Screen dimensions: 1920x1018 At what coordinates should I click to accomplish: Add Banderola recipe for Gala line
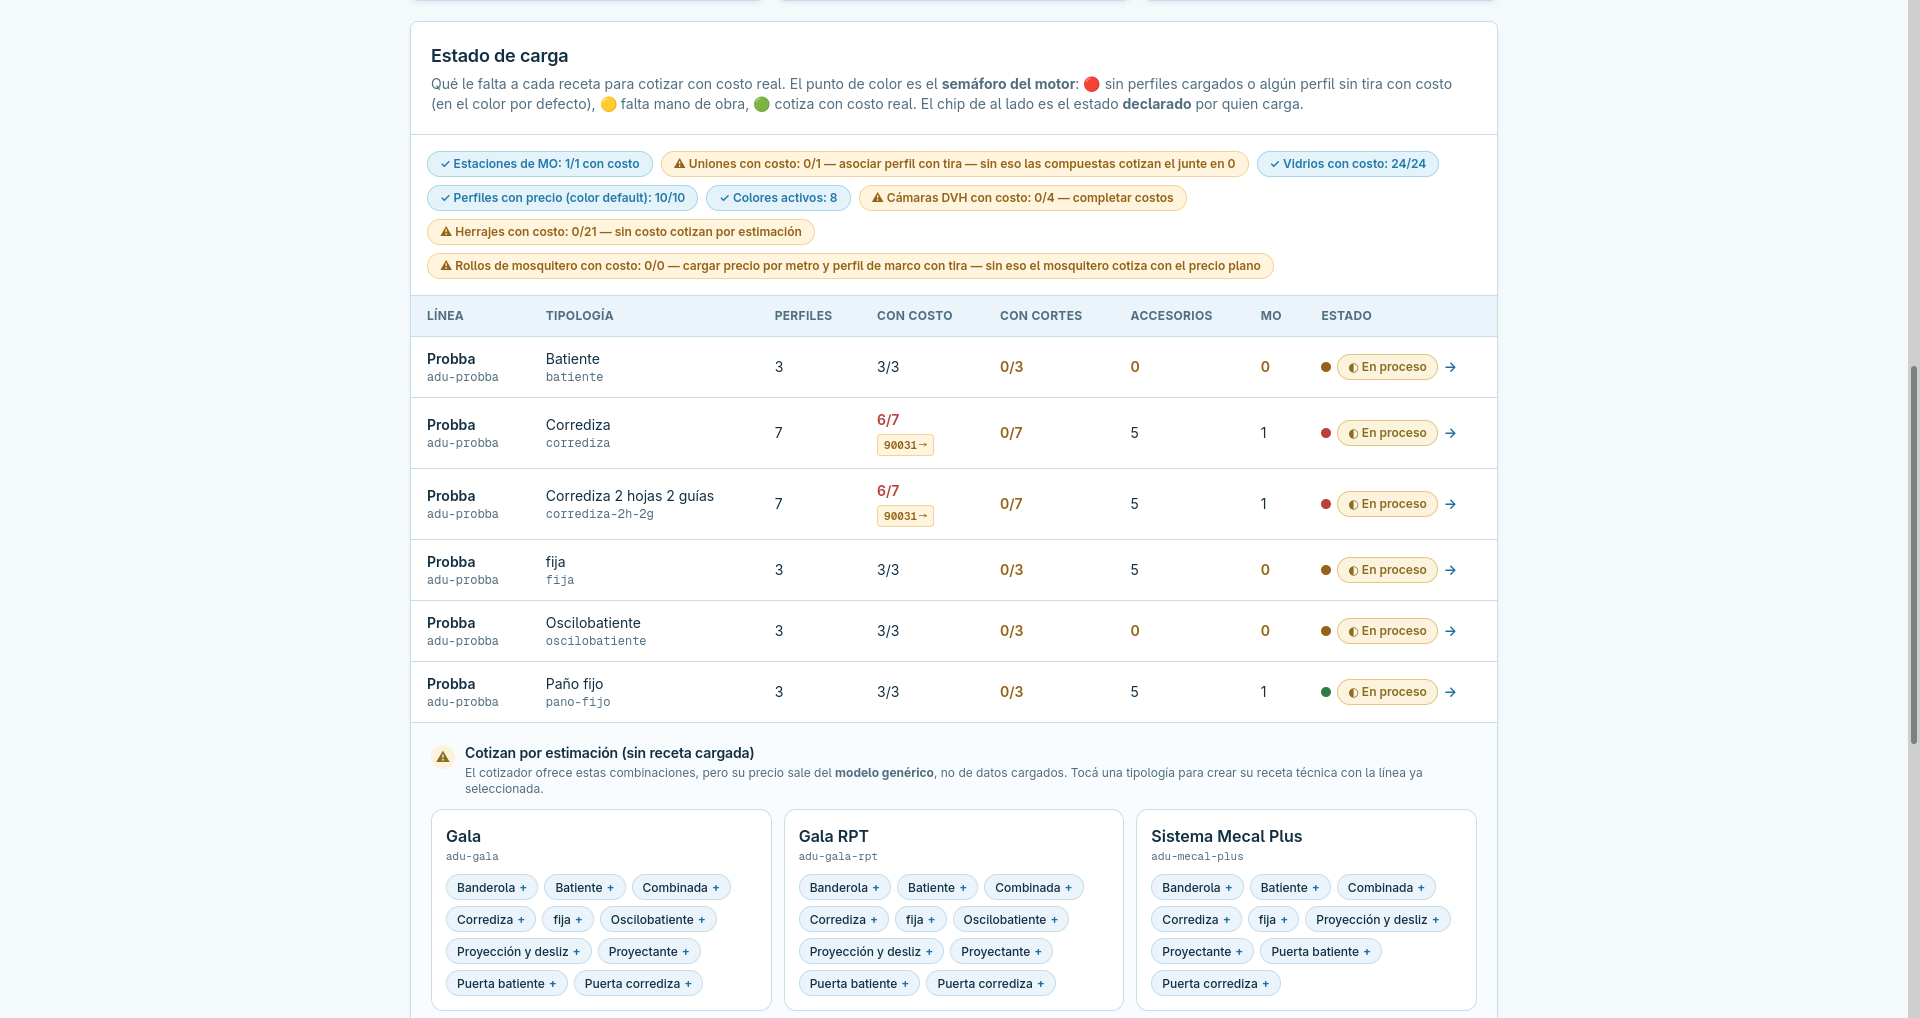492,888
